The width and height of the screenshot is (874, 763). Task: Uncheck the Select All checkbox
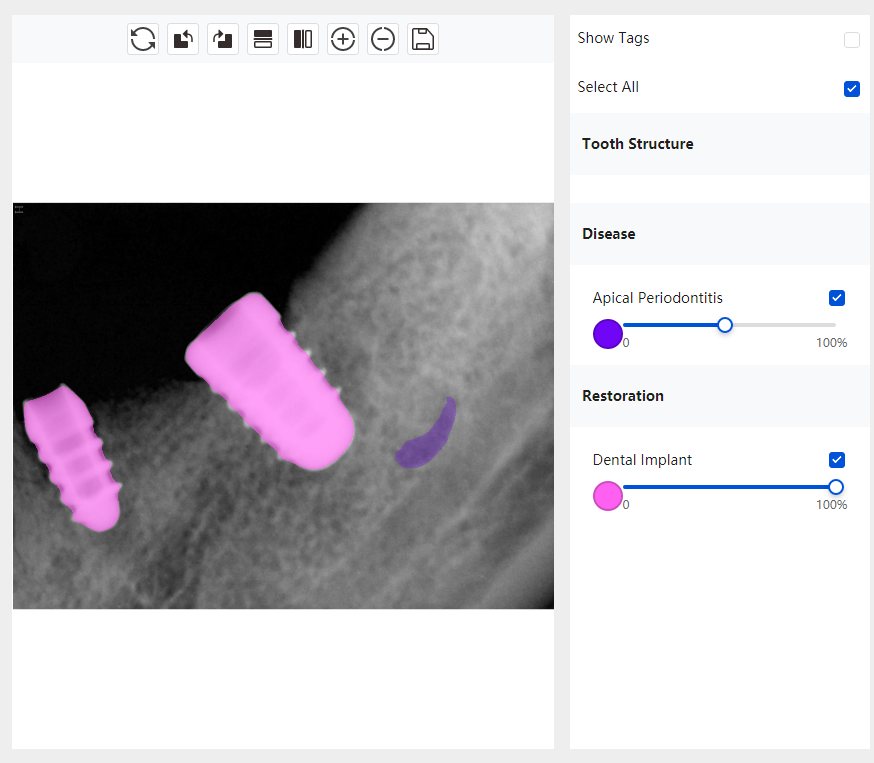point(852,89)
